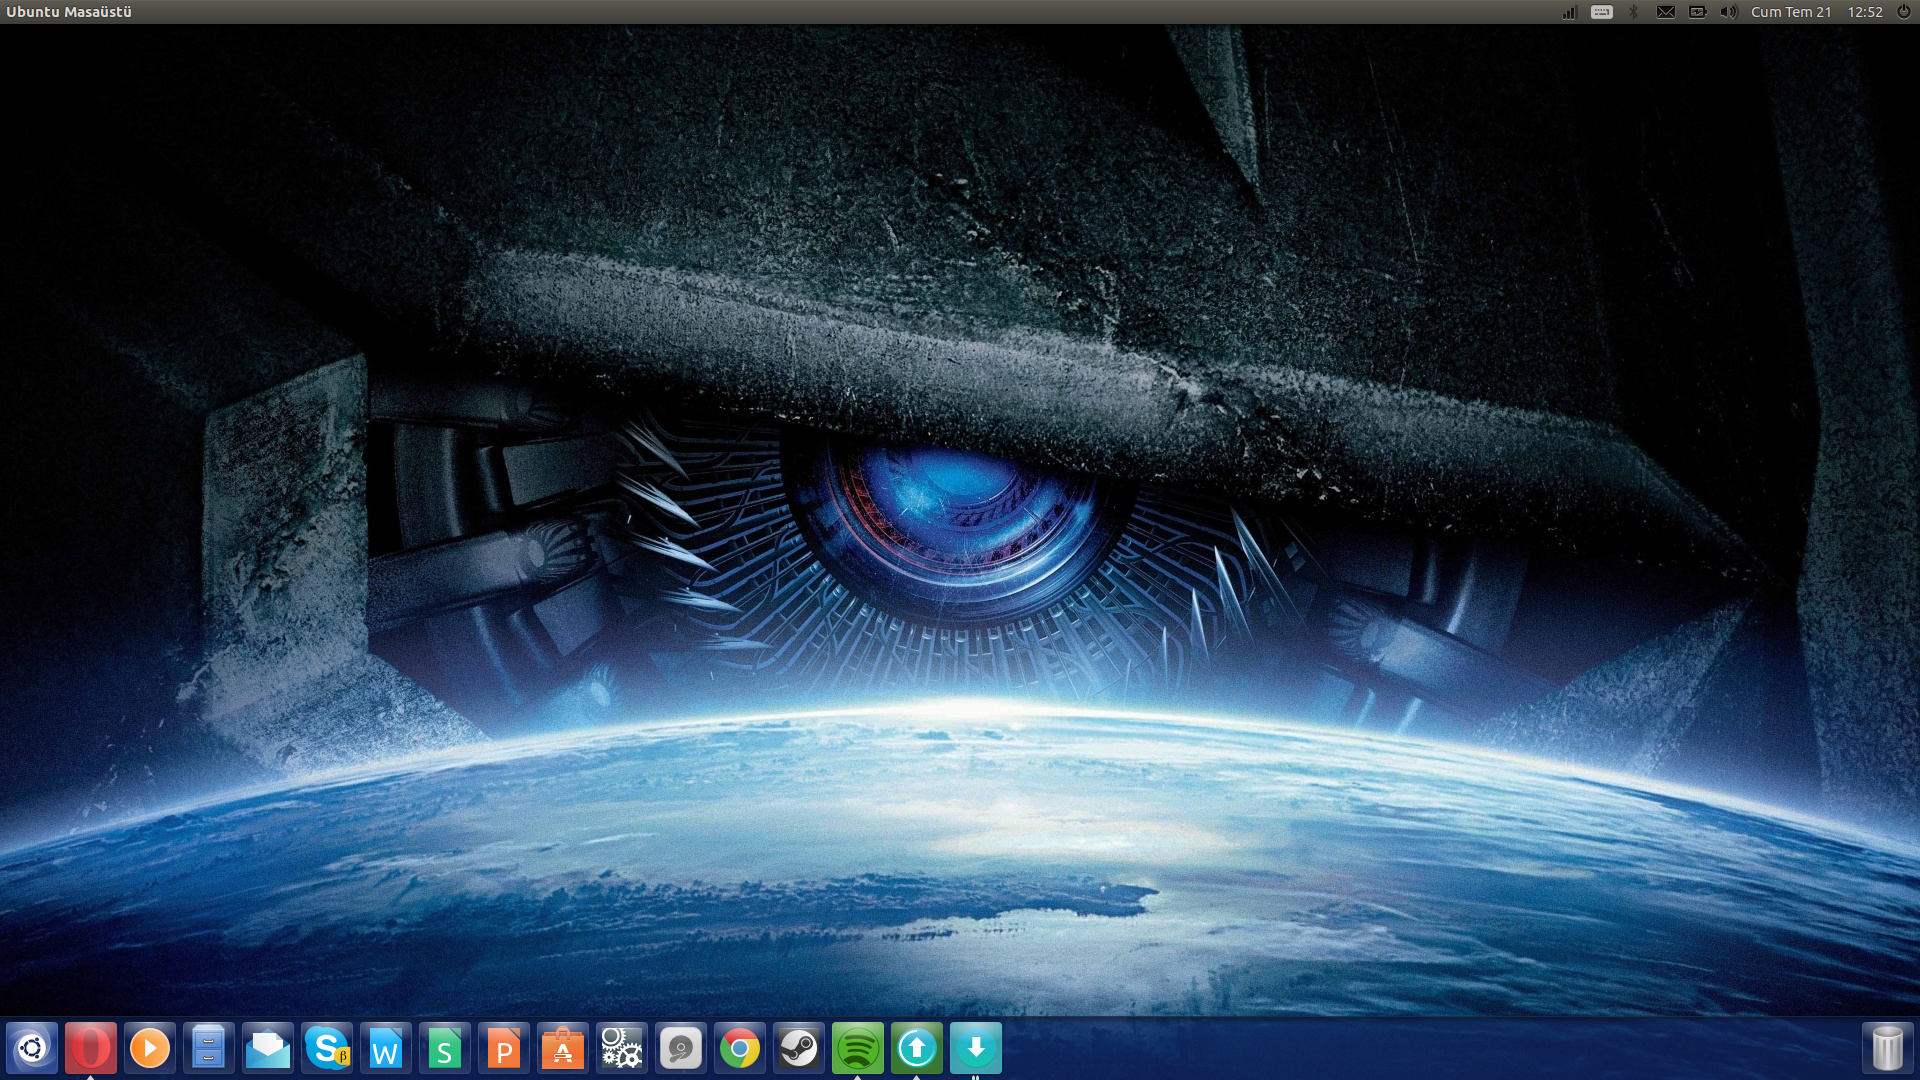Open the green Spreadsheets S icon
This screenshot has height=1080, width=1920.
[445, 1048]
